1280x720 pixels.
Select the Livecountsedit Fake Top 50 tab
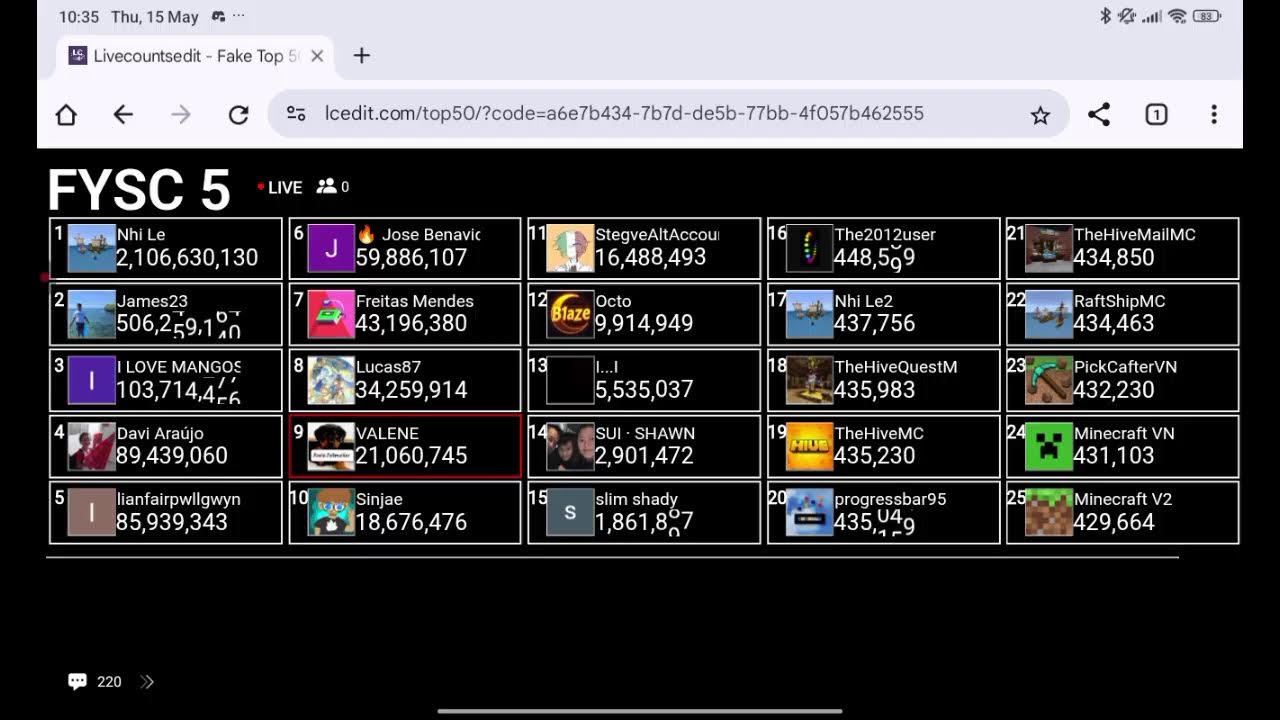(196, 56)
